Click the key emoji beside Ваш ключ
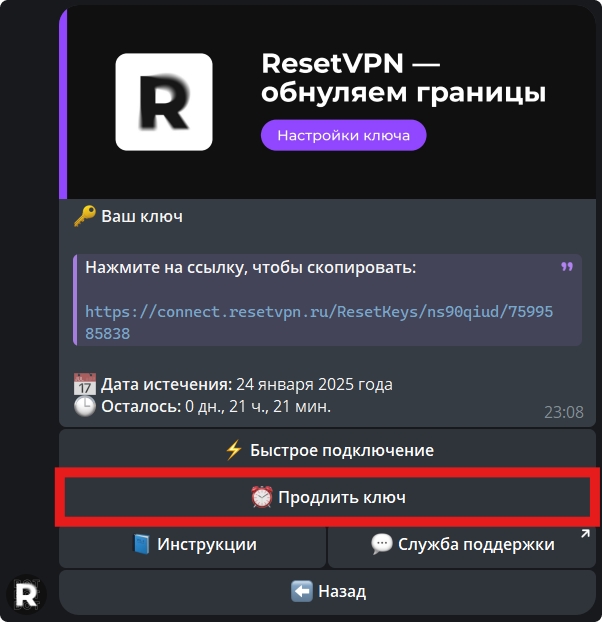This screenshot has width=602, height=622. [x=85, y=216]
